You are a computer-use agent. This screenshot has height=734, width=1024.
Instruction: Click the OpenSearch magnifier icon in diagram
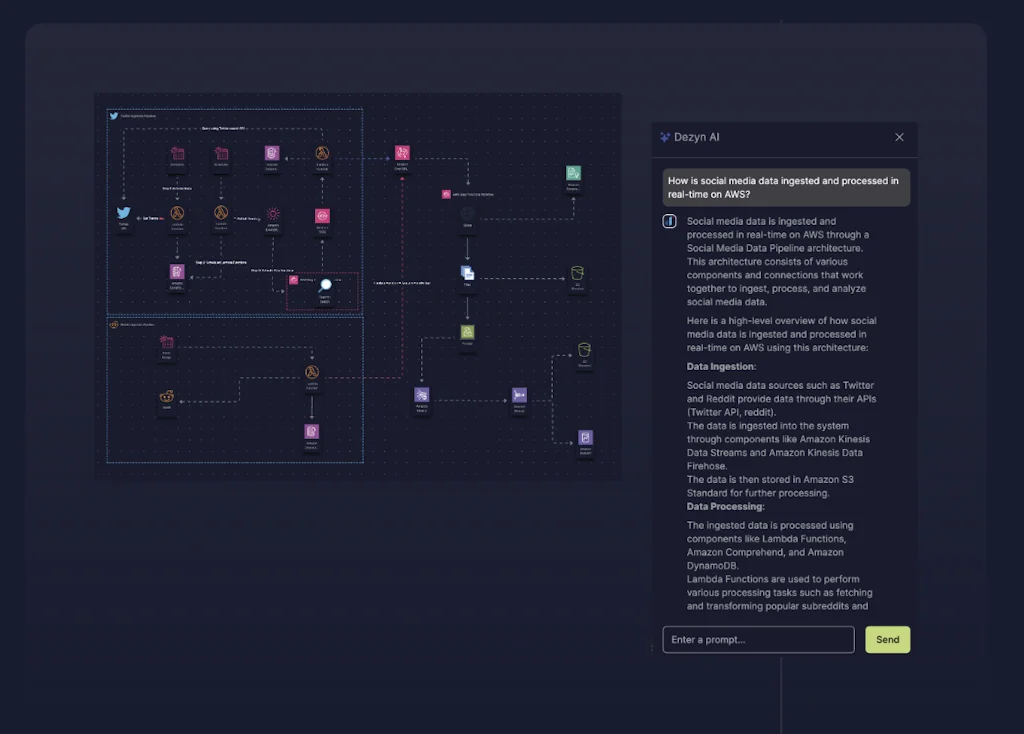(x=325, y=286)
